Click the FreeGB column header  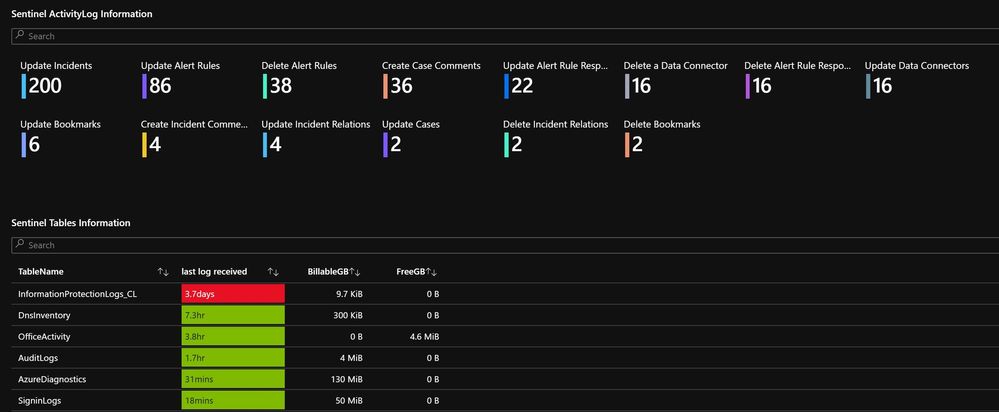(x=410, y=272)
